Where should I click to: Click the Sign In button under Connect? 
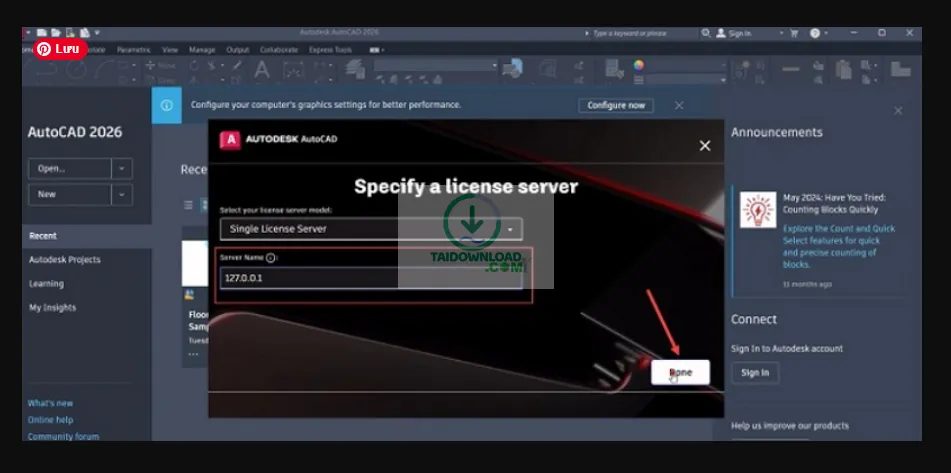[755, 373]
